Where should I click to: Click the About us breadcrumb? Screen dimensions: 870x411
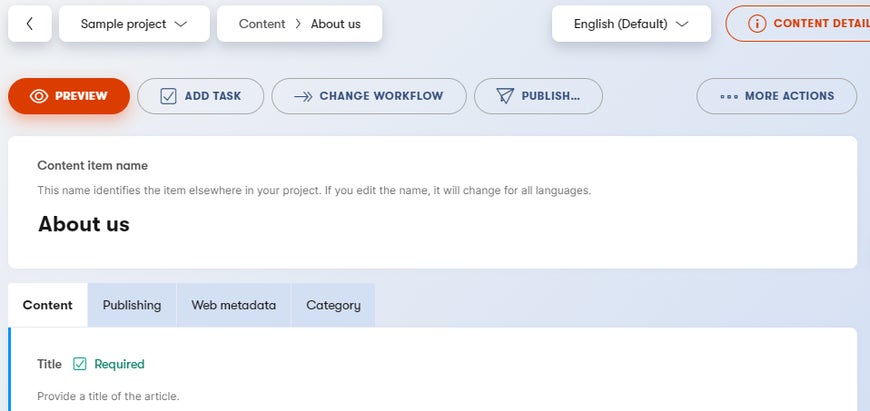pyautogui.click(x=336, y=24)
